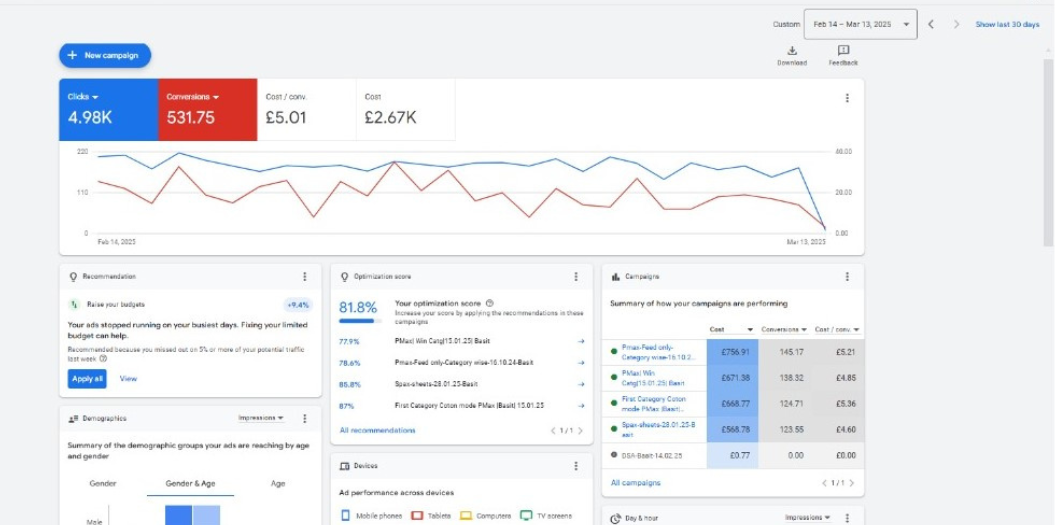The width and height of the screenshot is (1055, 525).
Task: Open the Optimization score card's more options menu
Action: [576, 277]
